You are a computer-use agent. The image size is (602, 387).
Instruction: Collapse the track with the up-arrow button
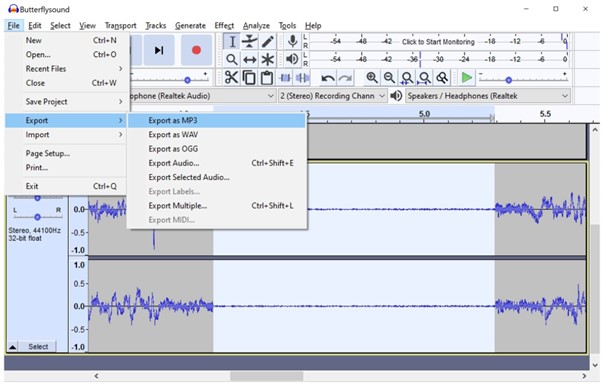click(13, 347)
